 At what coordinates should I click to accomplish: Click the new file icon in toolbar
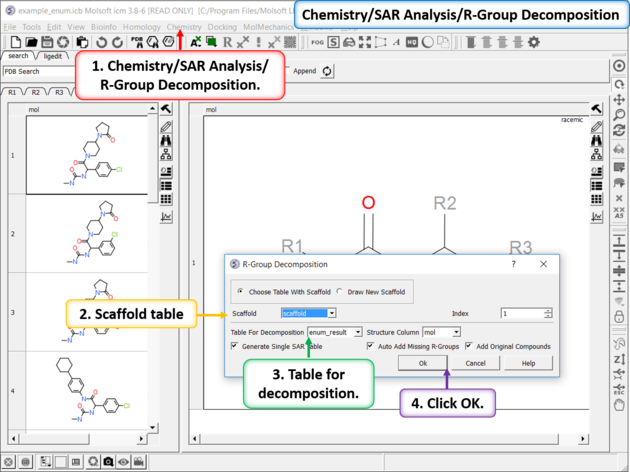(11, 42)
